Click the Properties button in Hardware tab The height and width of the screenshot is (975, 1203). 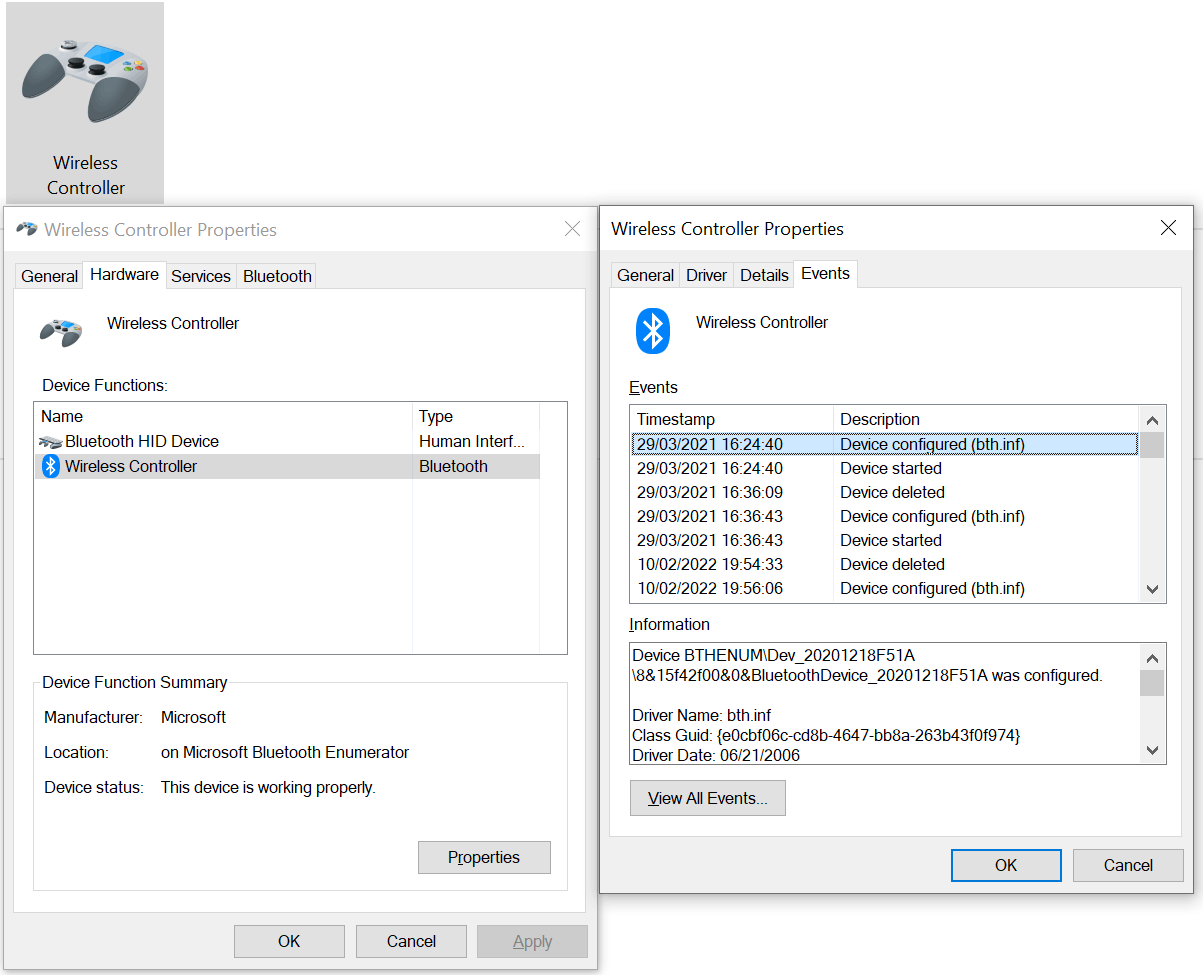484,857
